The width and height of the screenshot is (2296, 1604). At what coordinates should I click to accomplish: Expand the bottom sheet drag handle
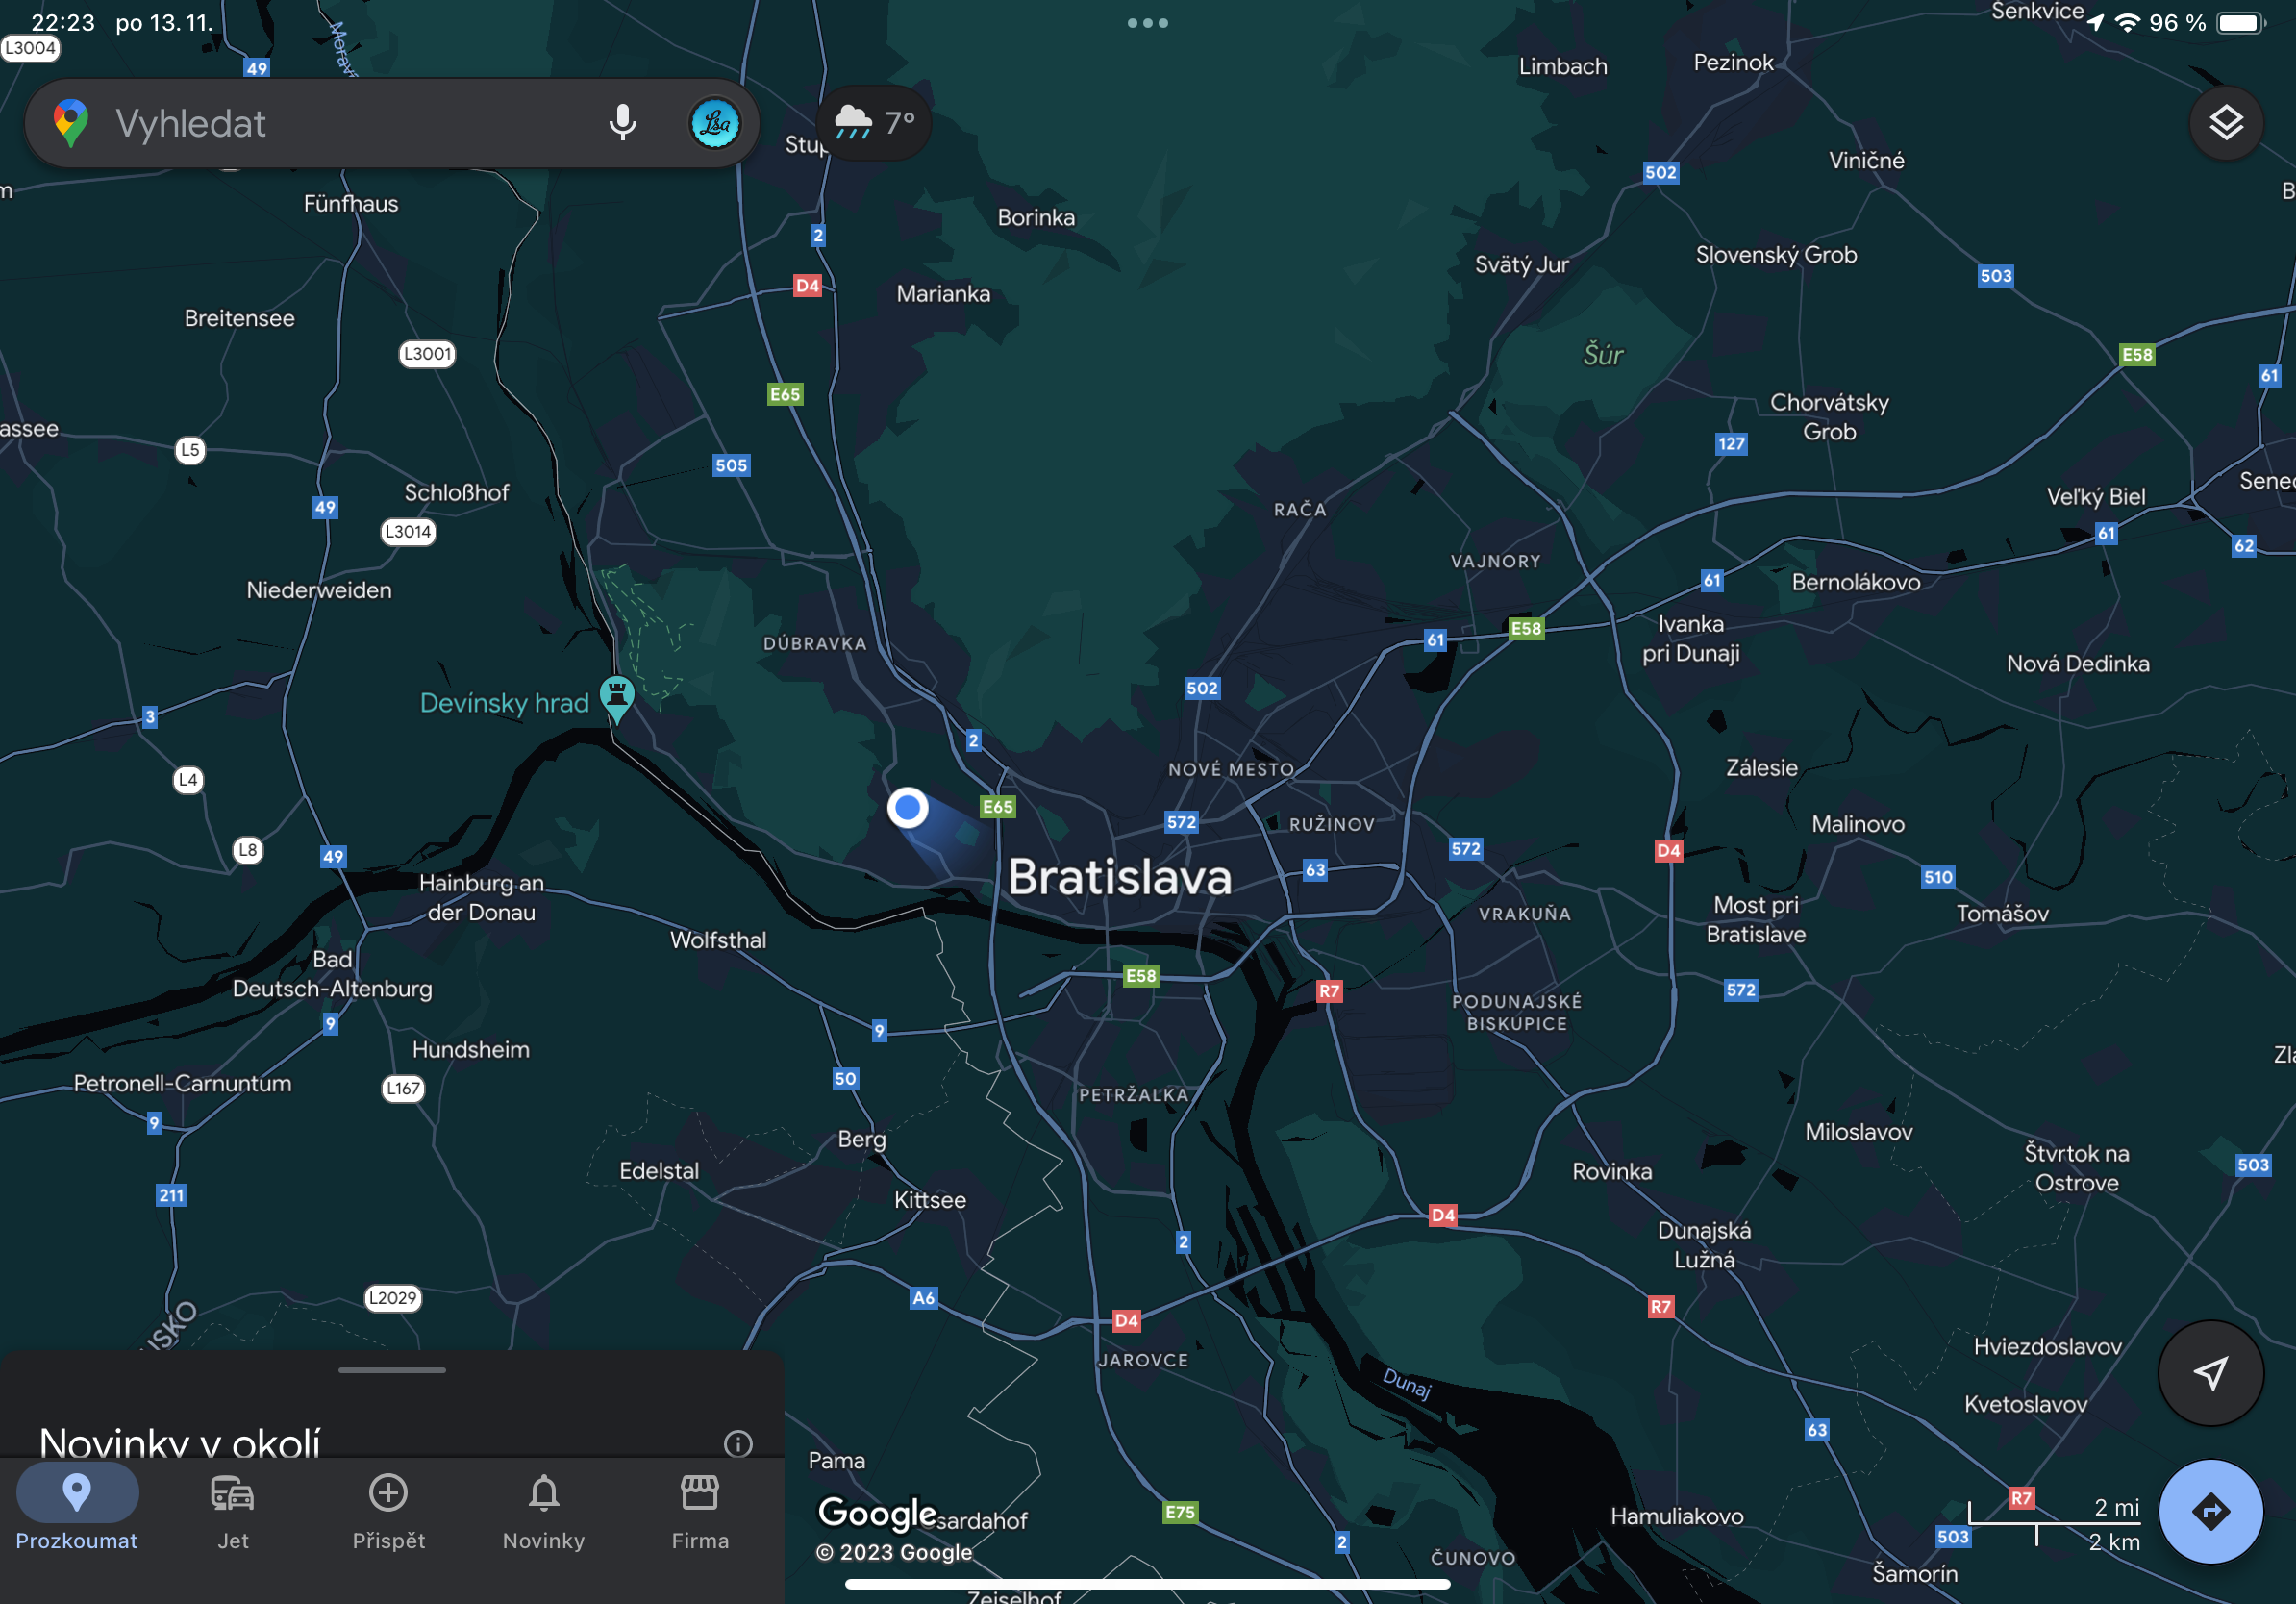tap(392, 1370)
